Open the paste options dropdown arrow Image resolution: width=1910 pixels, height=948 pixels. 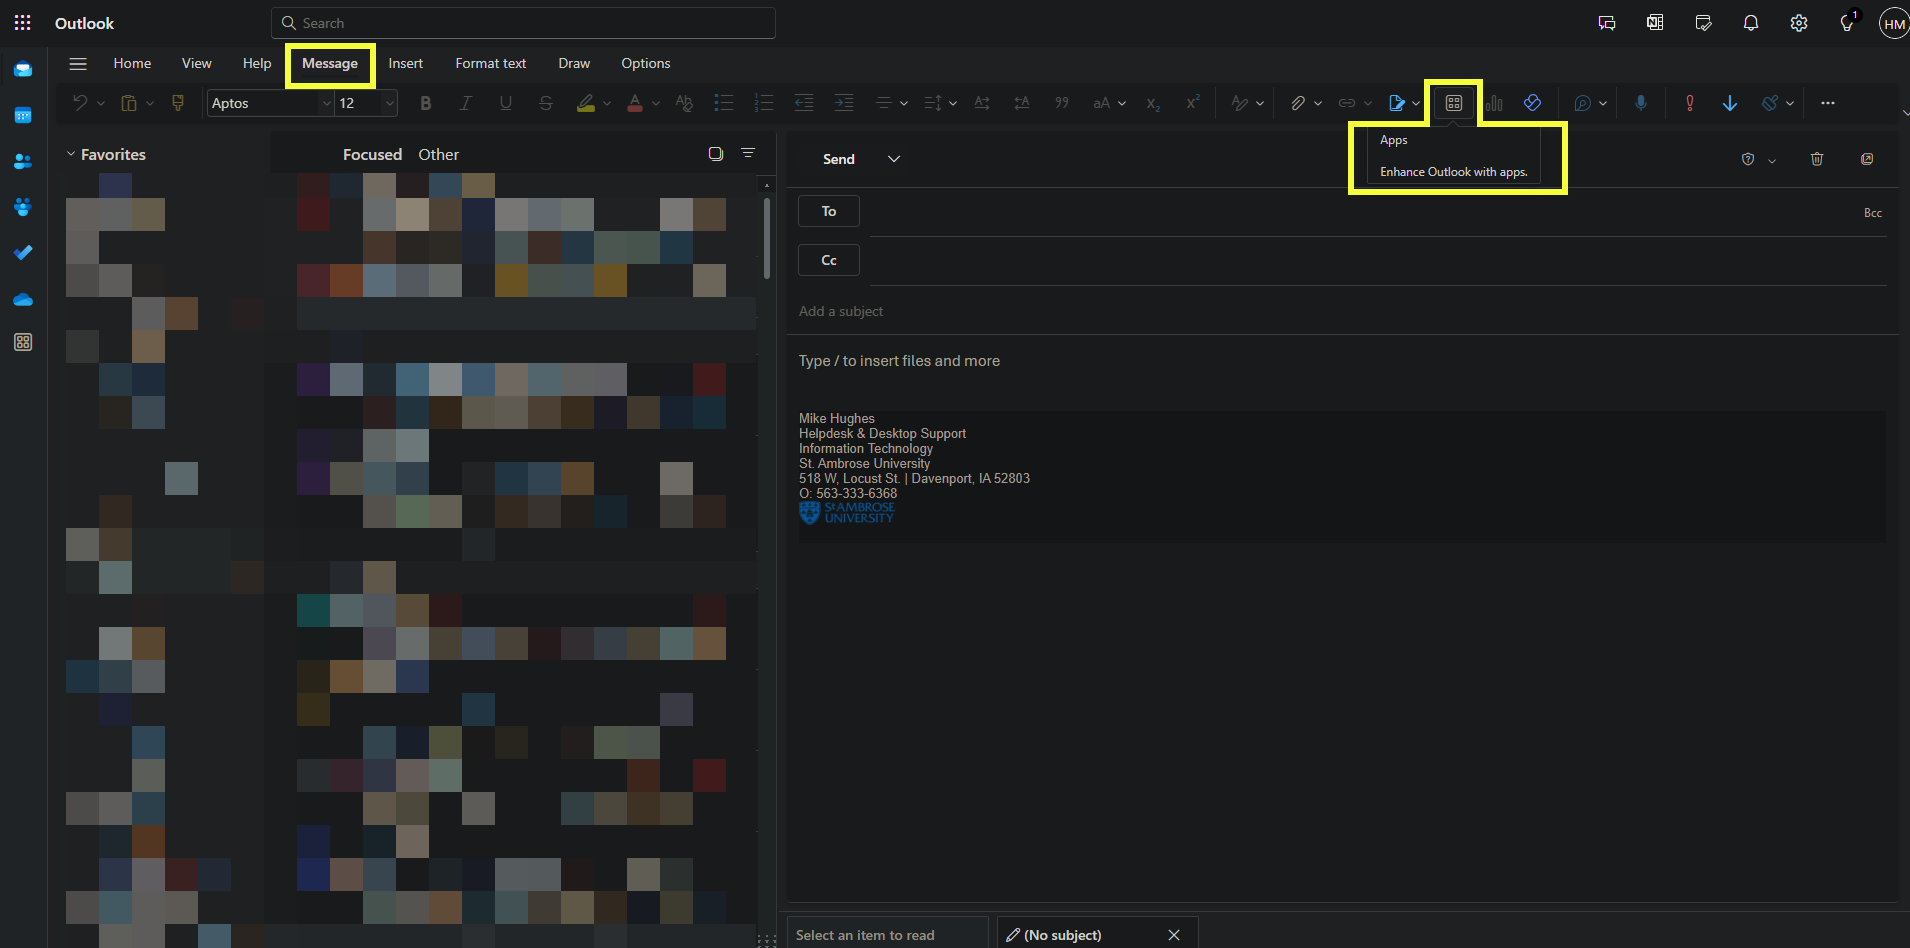150,103
